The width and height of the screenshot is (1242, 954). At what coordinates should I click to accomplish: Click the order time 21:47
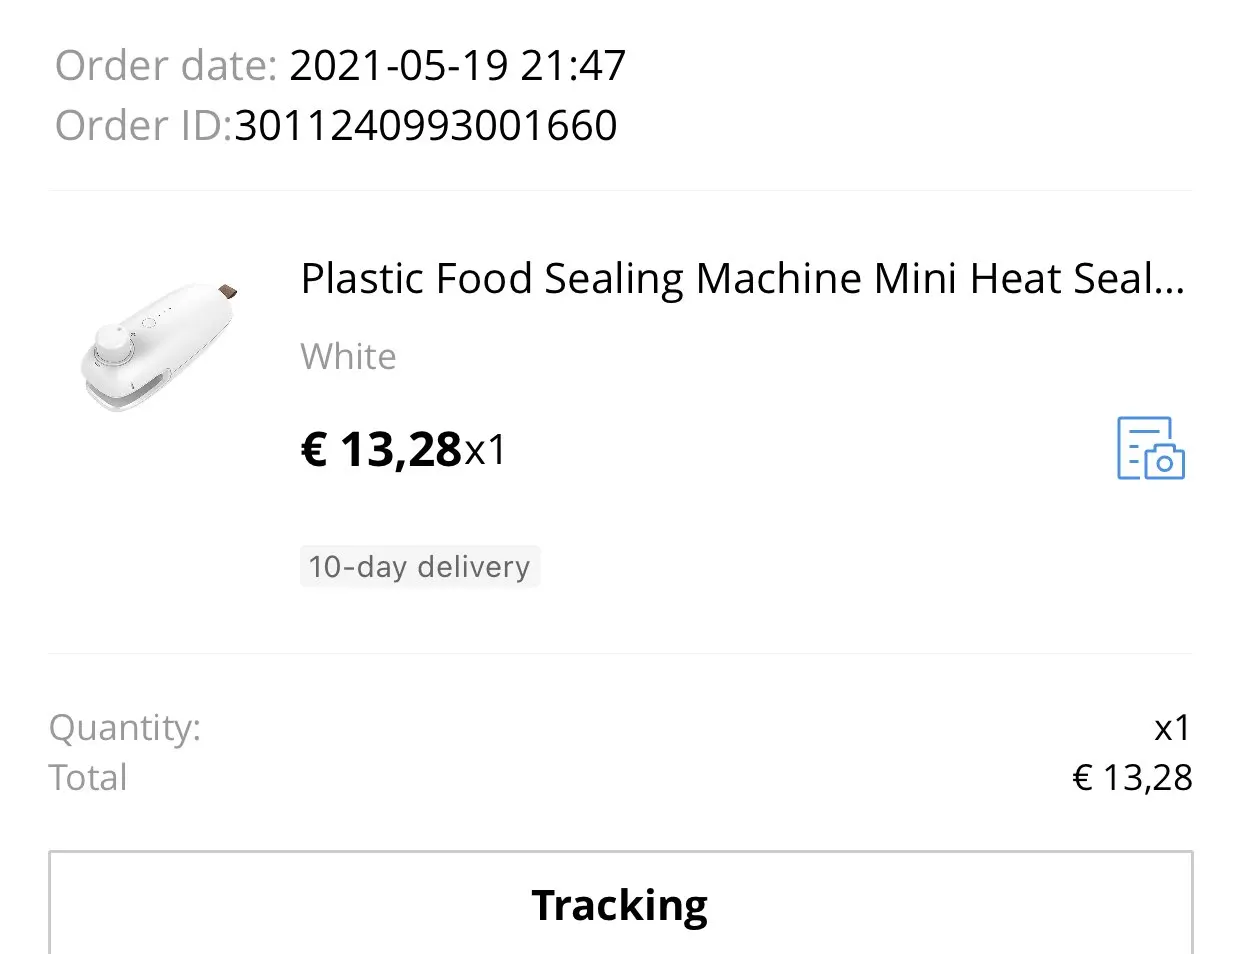click(573, 66)
